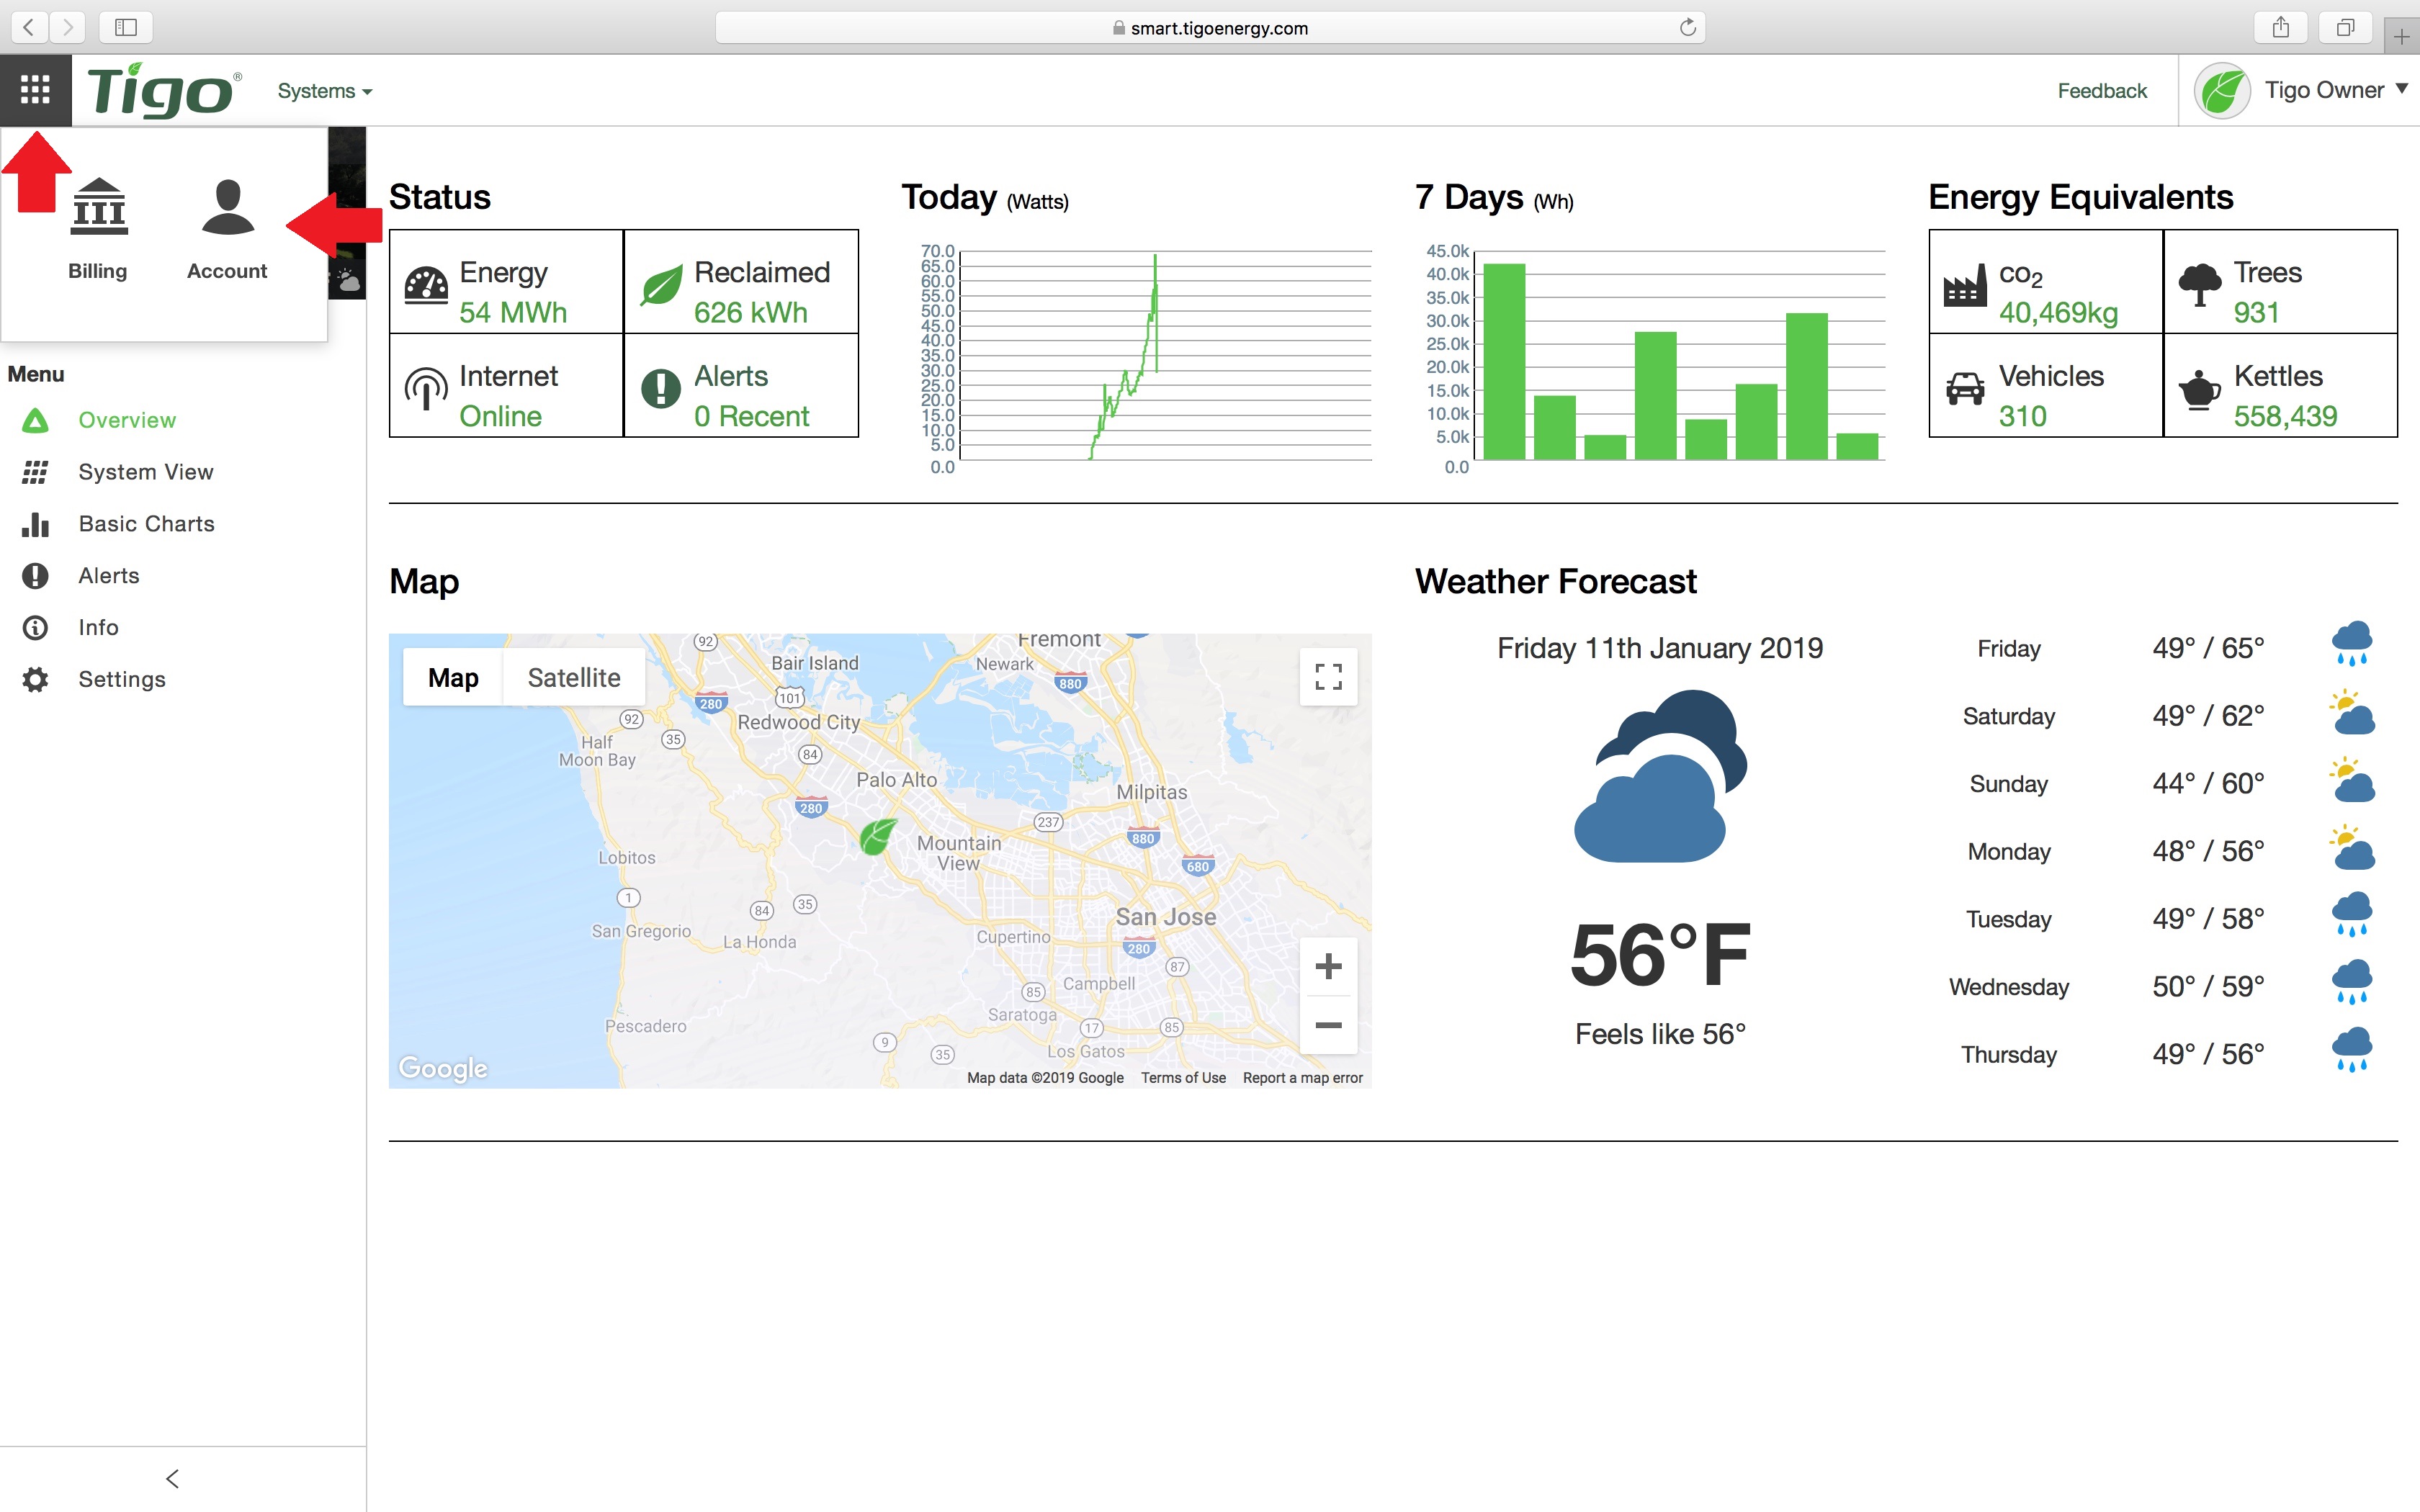Click the System View grid icon
Screen dimensions: 2420x1512
[35, 472]
